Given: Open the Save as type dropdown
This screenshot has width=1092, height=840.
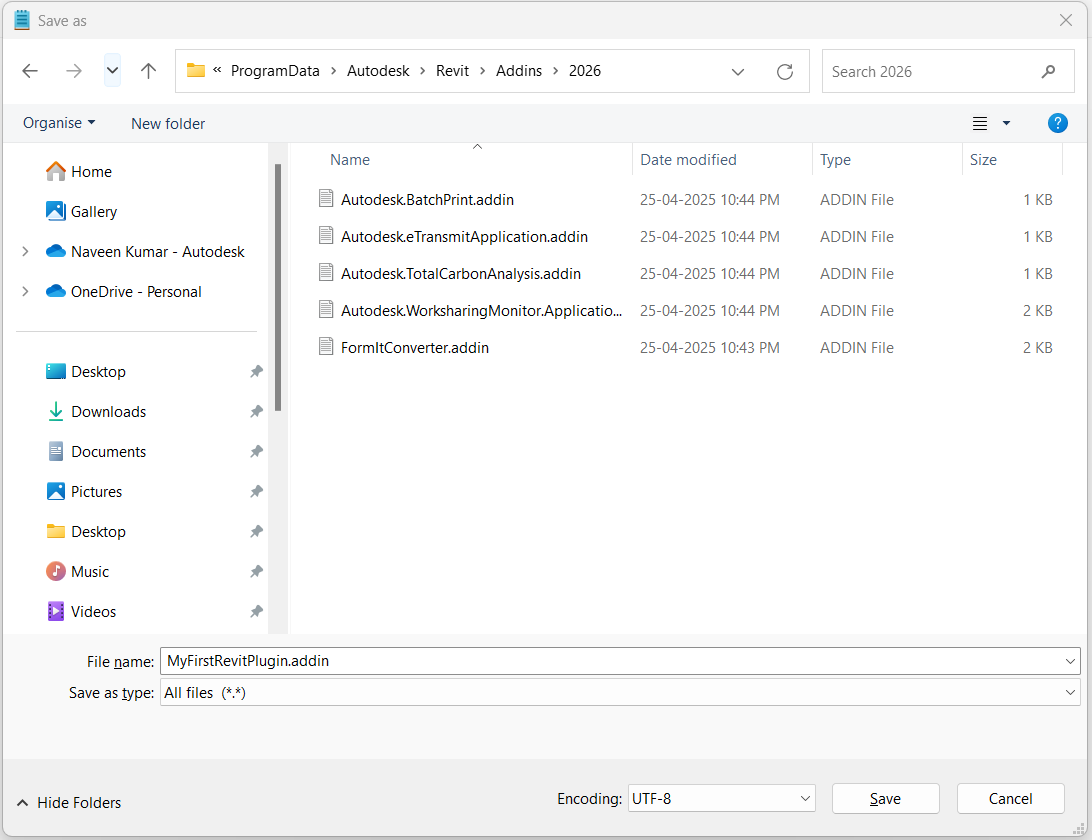Looking at the screenshot, I should coord(620,692).
